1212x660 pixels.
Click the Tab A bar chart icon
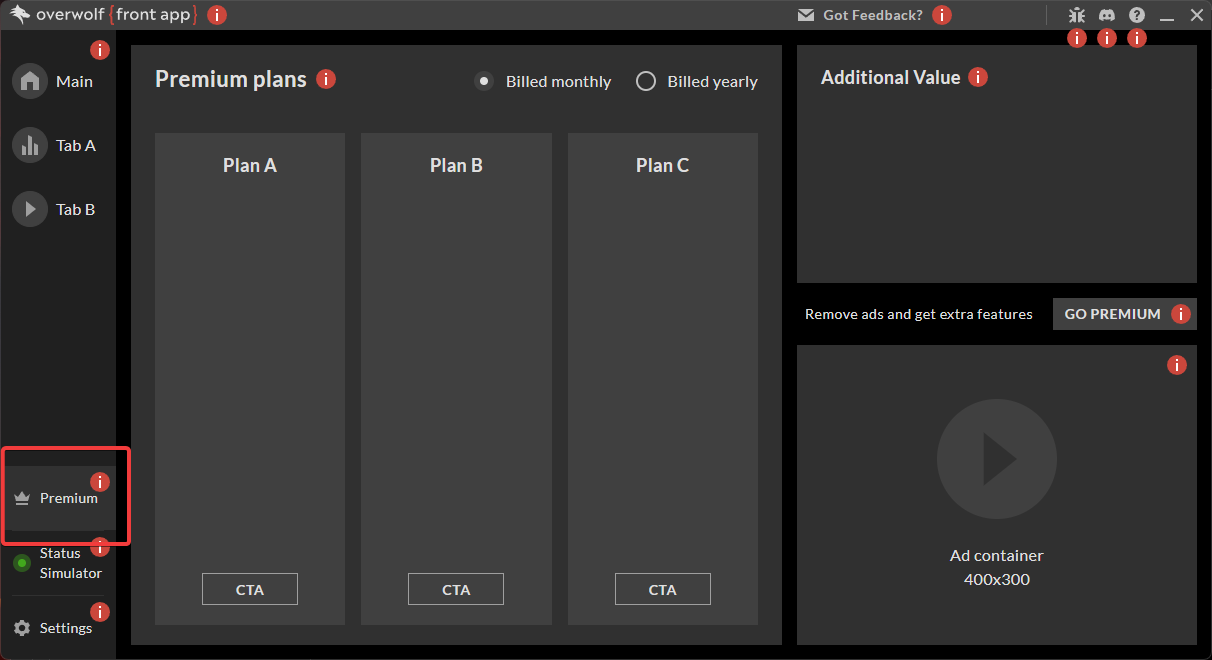(30, 145)
